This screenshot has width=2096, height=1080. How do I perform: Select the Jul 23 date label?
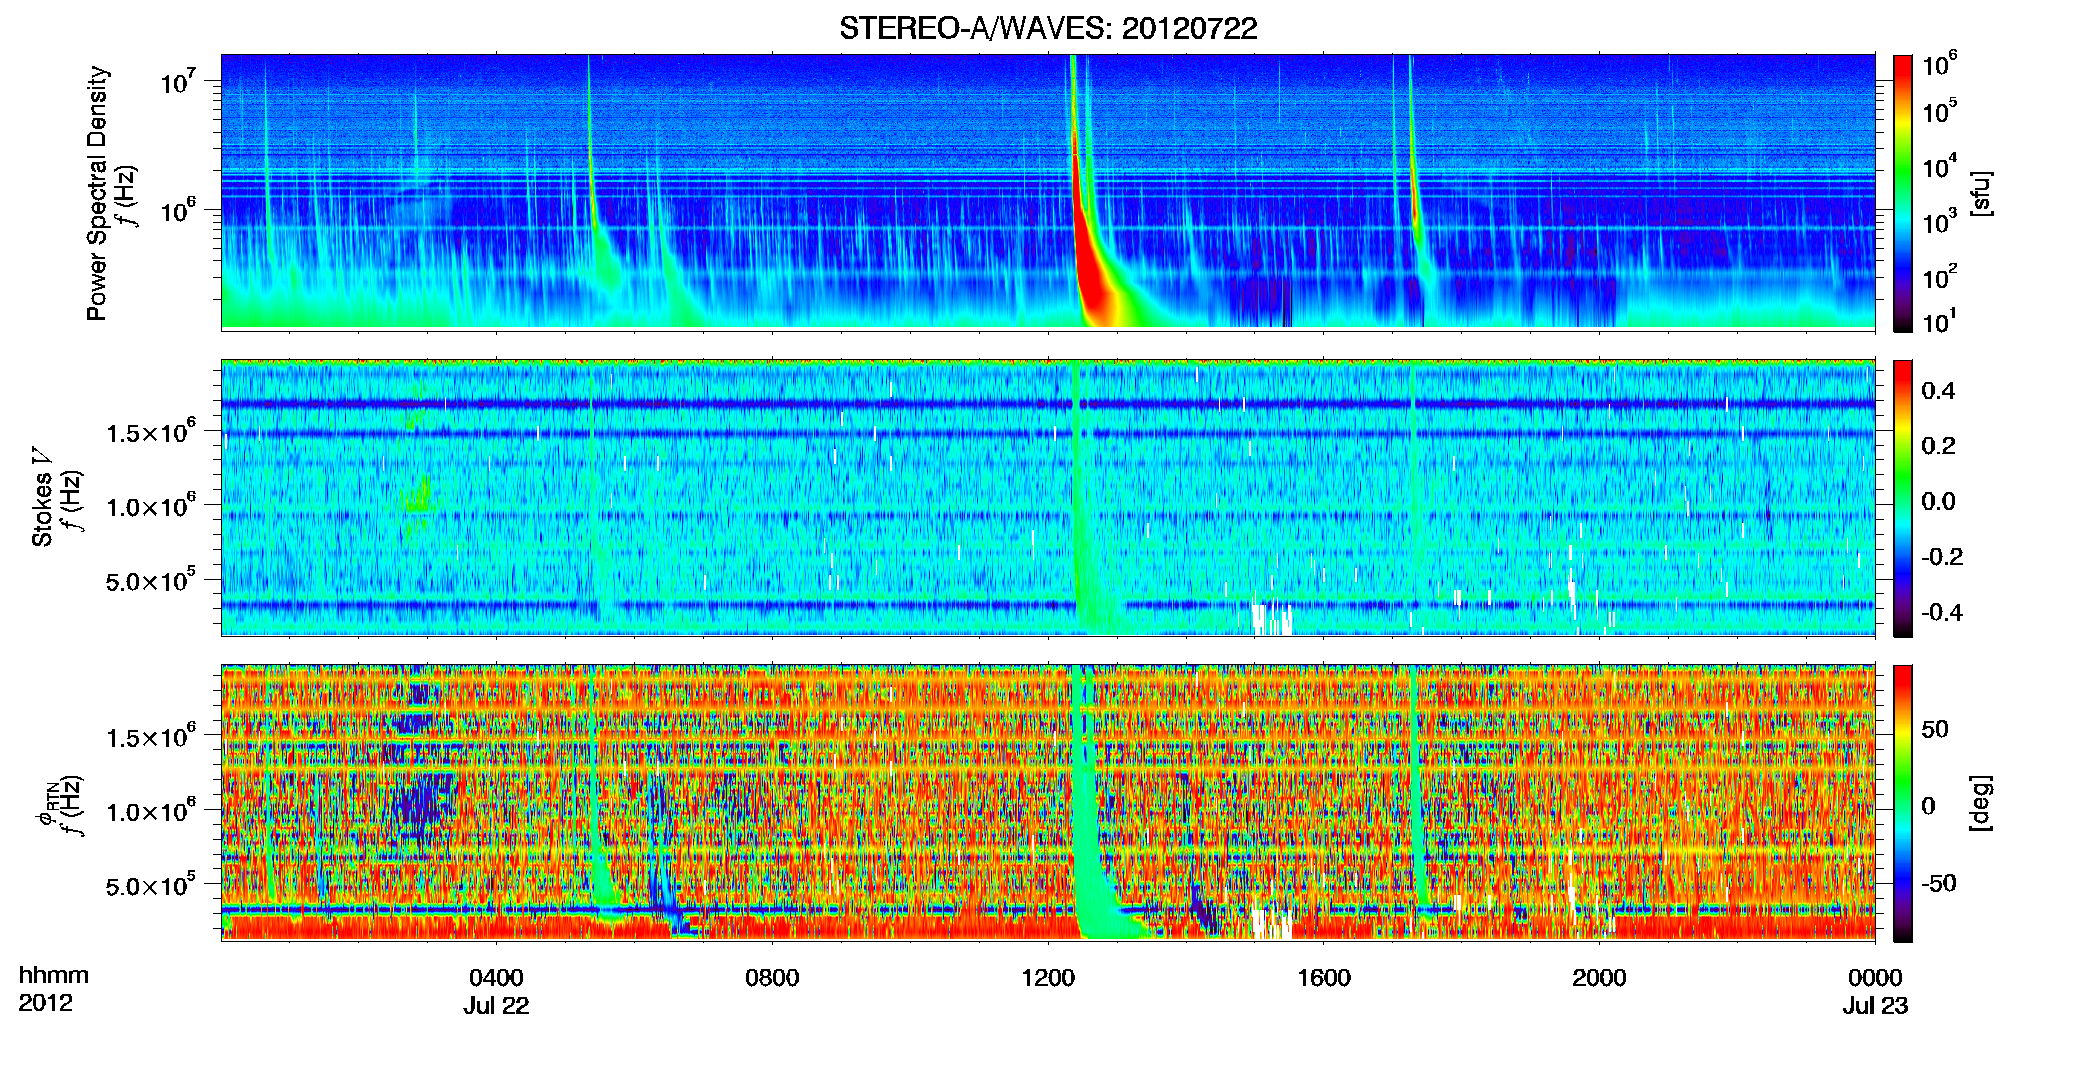(1875, 1005)
